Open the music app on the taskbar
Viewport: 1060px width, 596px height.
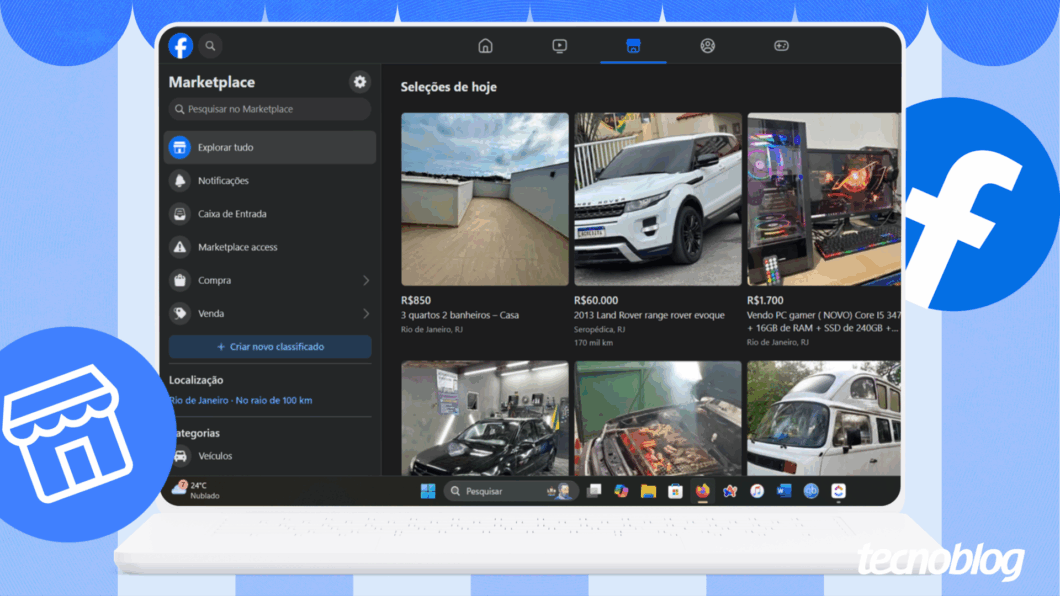756,491
